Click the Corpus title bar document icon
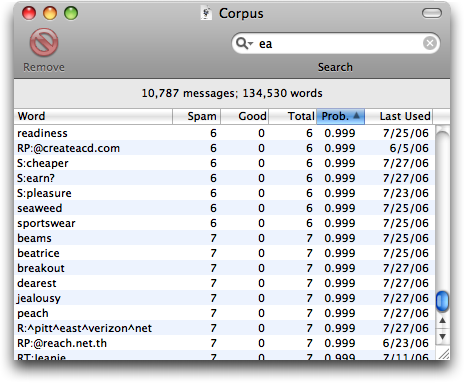Screen dimensions: 464x383 [206, 13]
